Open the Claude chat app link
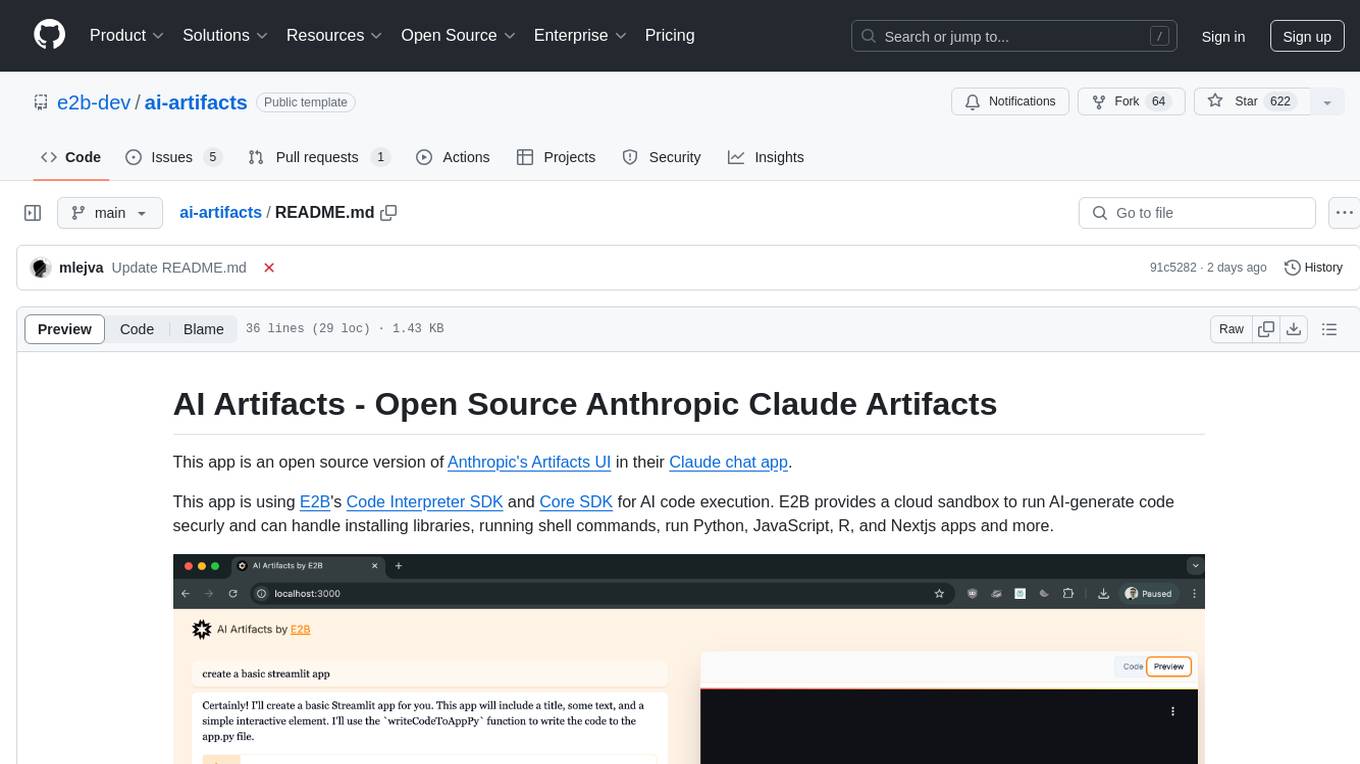 tap(729, 462)
